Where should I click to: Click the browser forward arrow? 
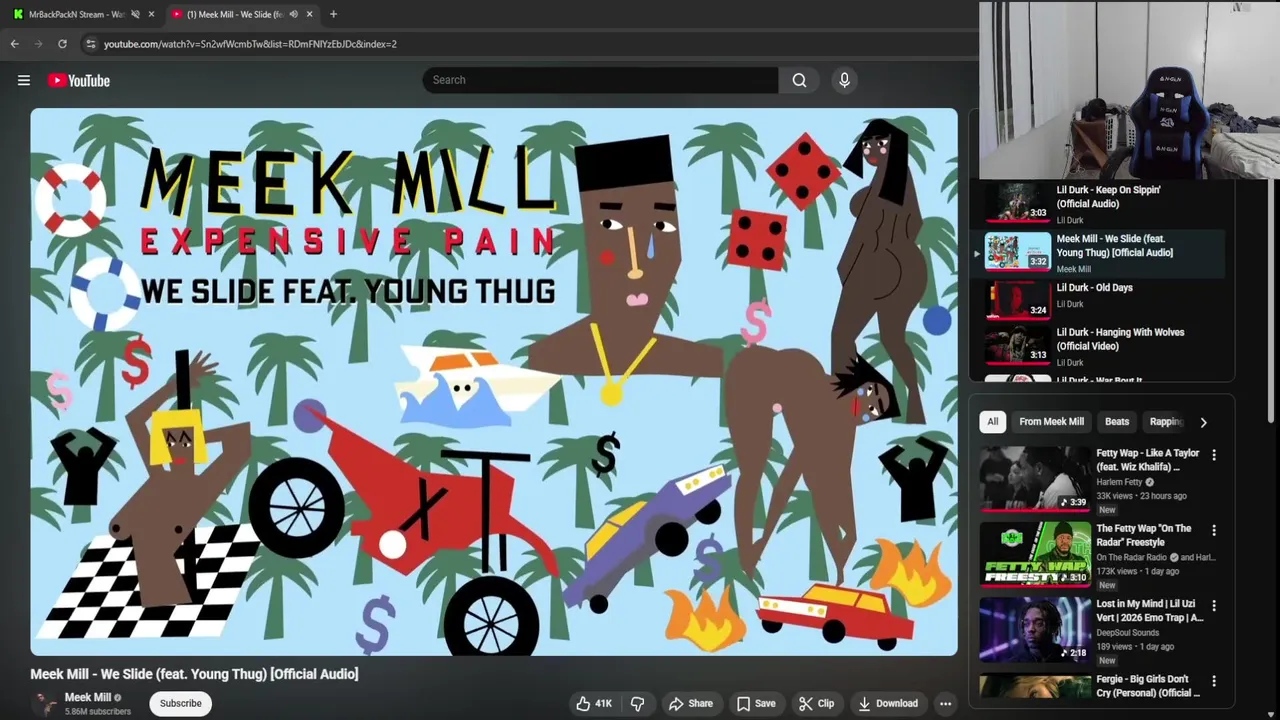point(39,44)
